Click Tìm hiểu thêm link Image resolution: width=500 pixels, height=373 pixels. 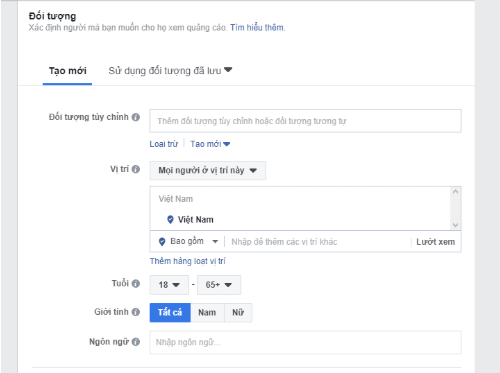[257, 27]
